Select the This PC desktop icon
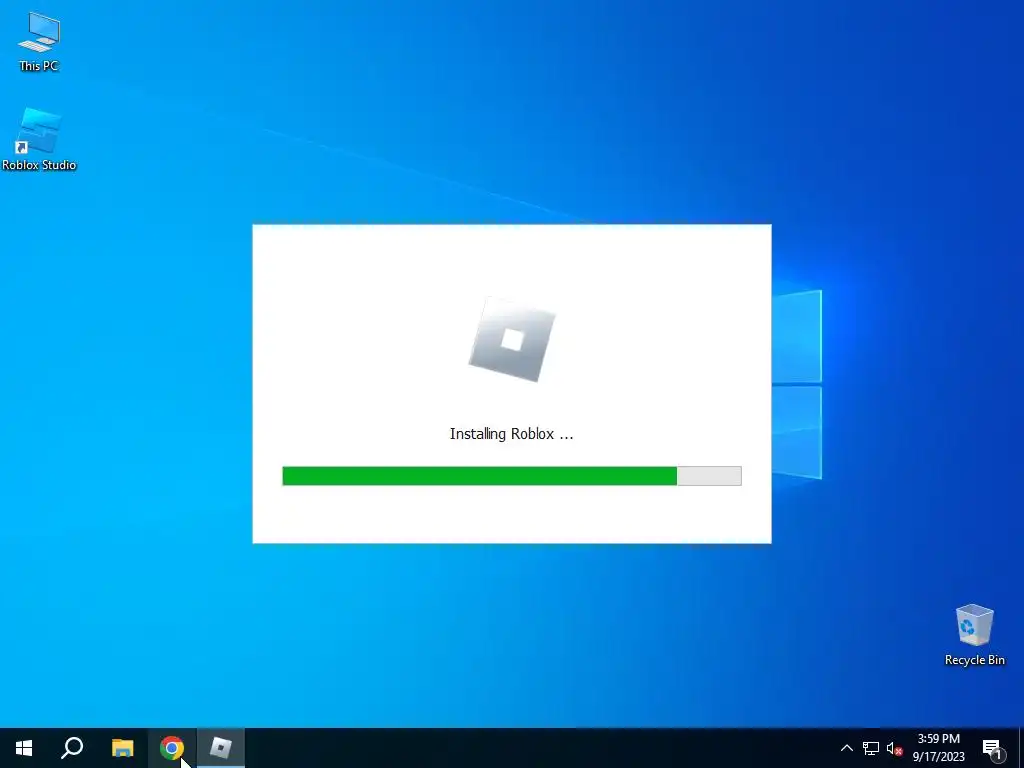Screen dimensions: 1024x768 (39, 42)
